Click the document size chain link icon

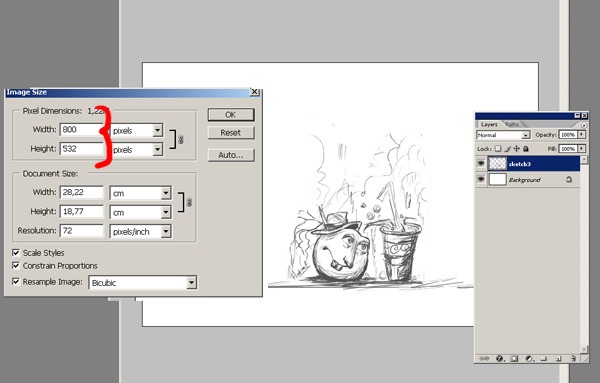click(x=189, y=202)
